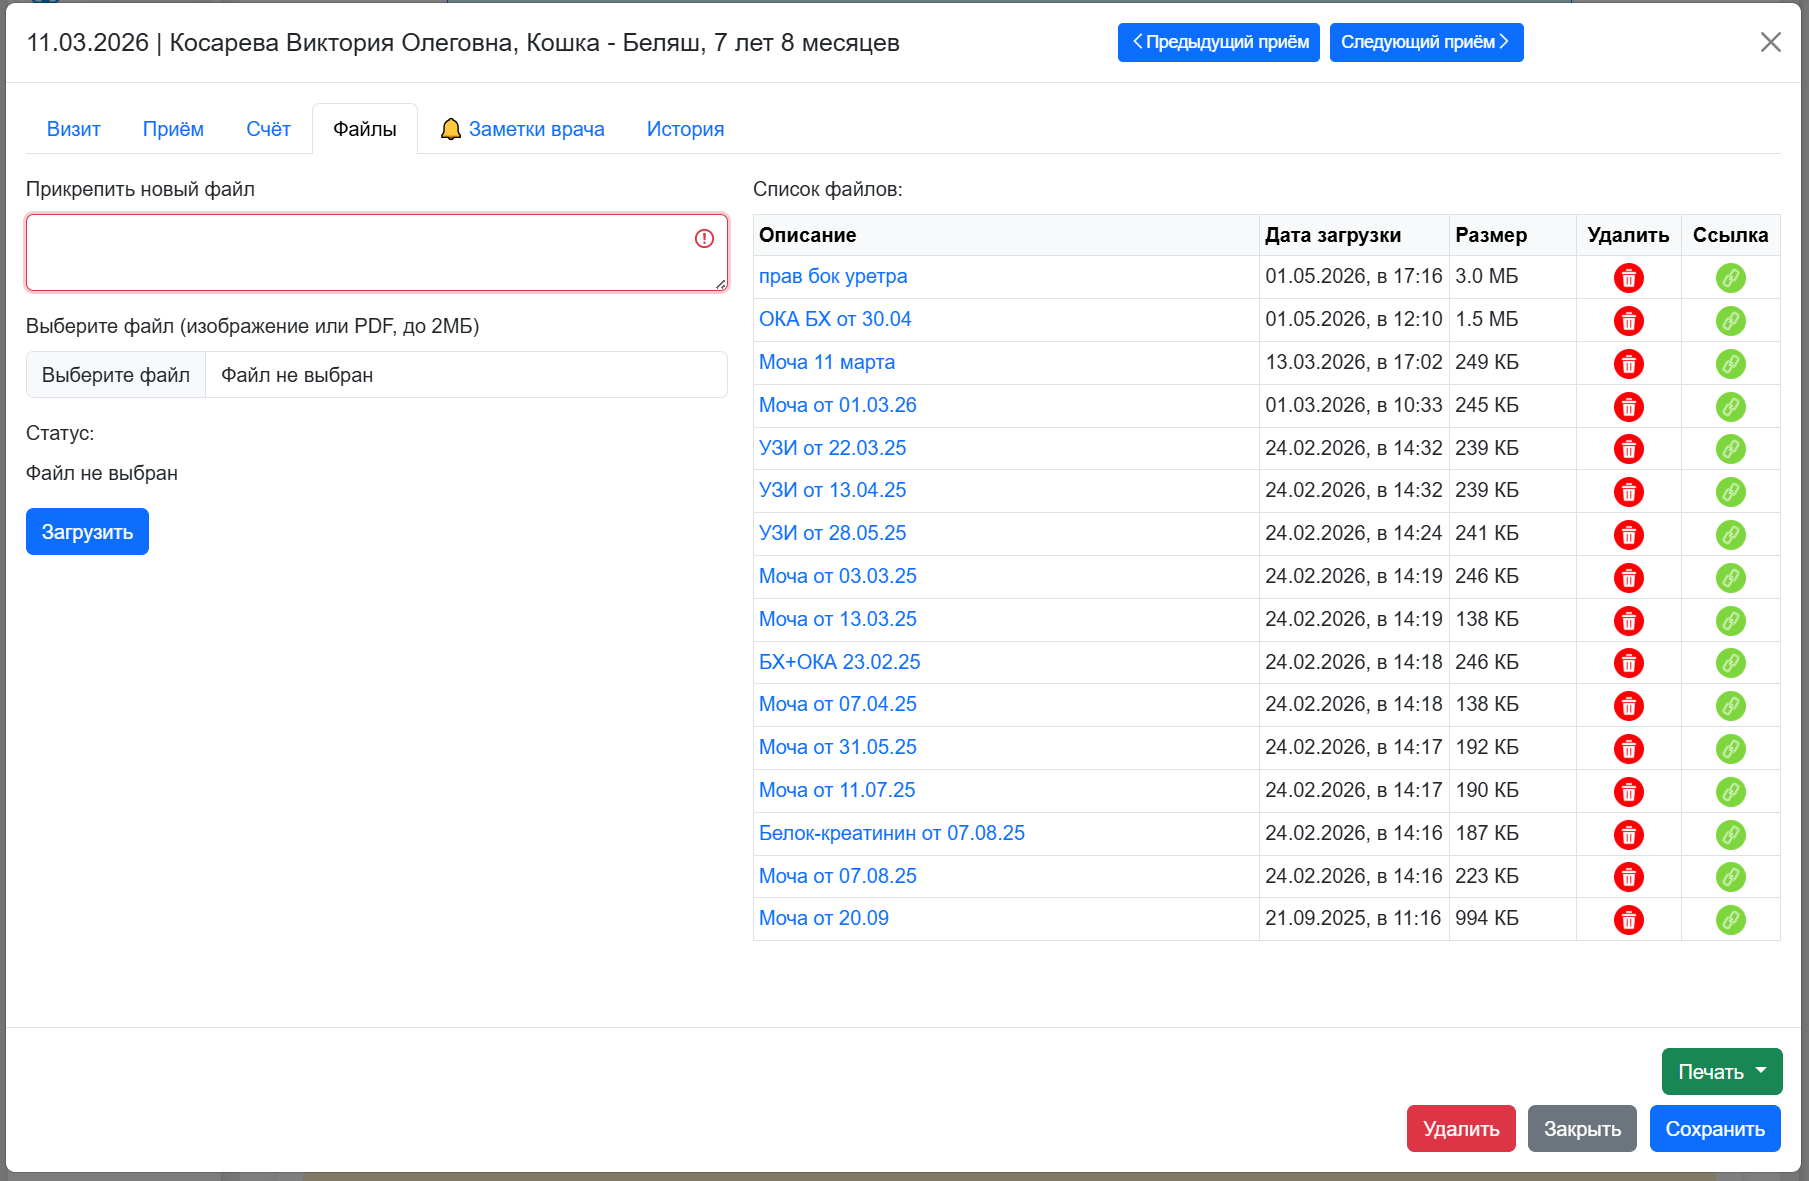Expand the Печать dropdown

tap(1721, 1071)
